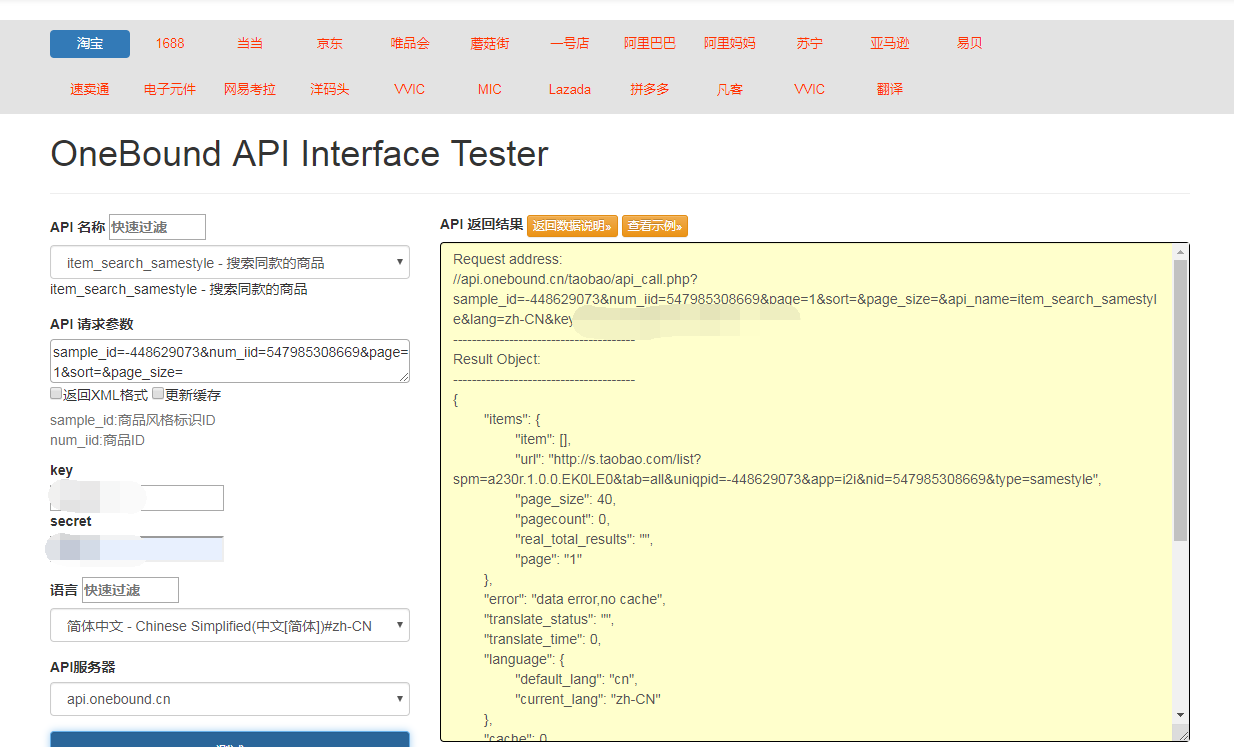Expand the api.onebound.cn server dropdown
This screenshot has height=747, width=1234.
tap(230, 699)
